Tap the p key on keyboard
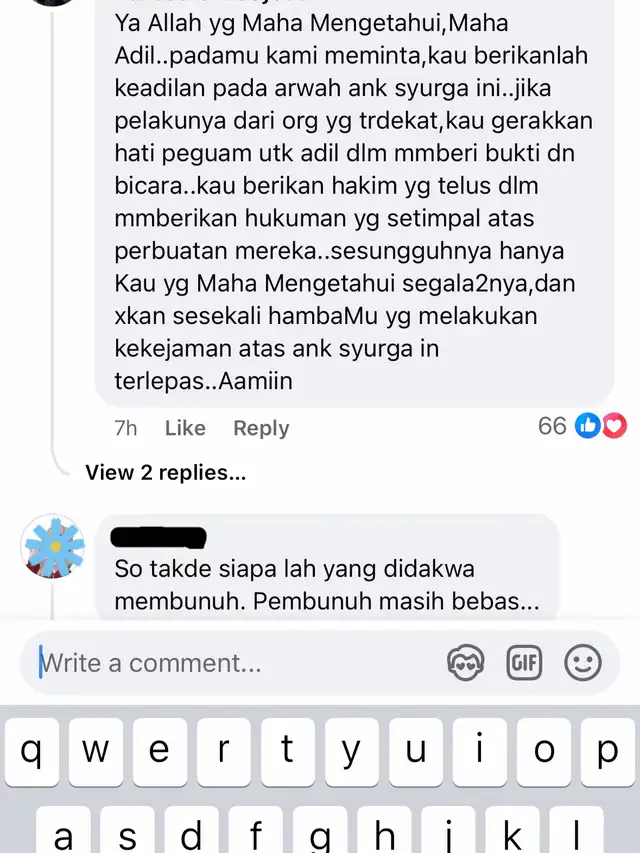 coord(607,752)
